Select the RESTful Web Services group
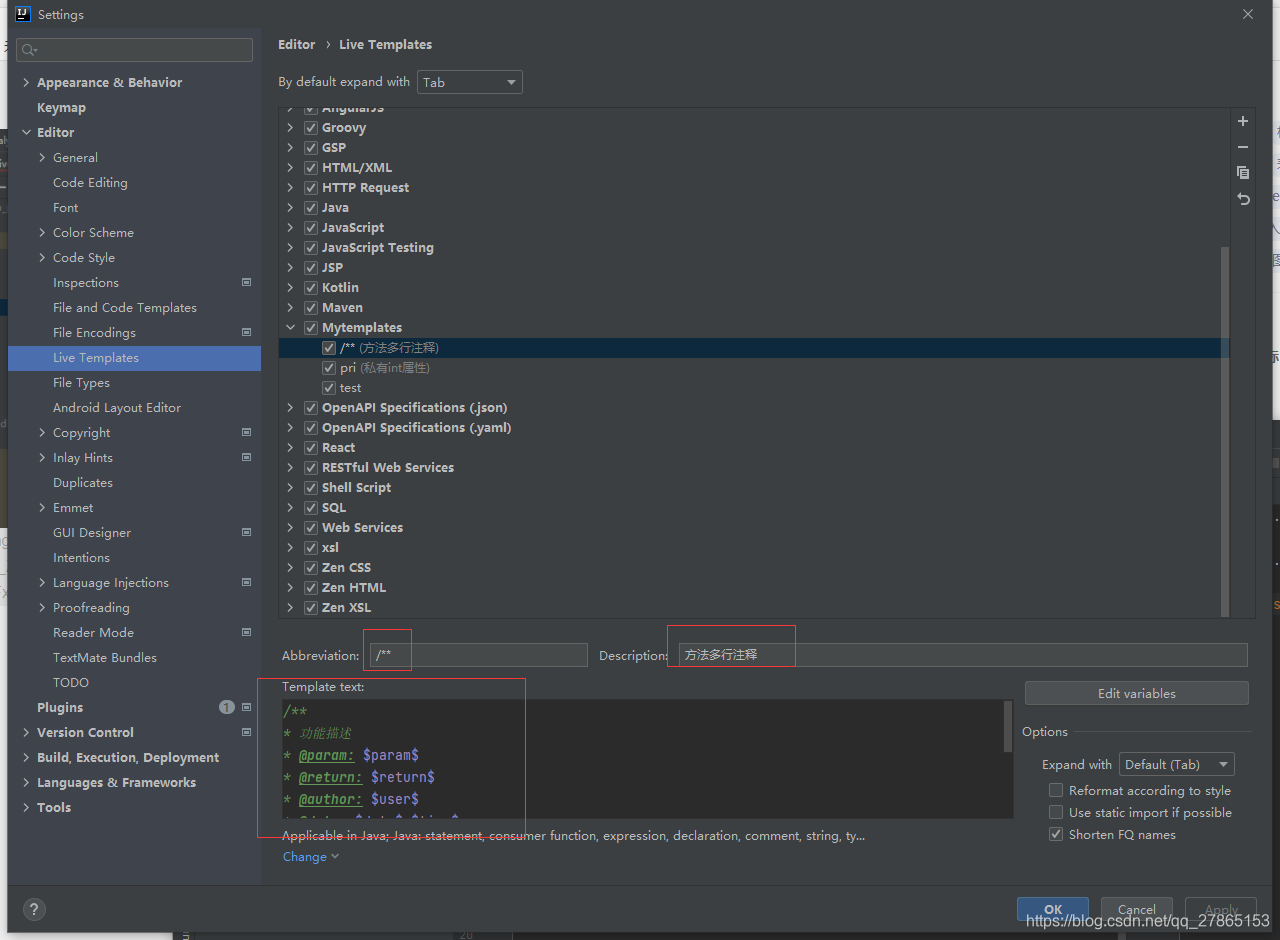The height and width of the screenshot is (940, 1280). point(388,468)
